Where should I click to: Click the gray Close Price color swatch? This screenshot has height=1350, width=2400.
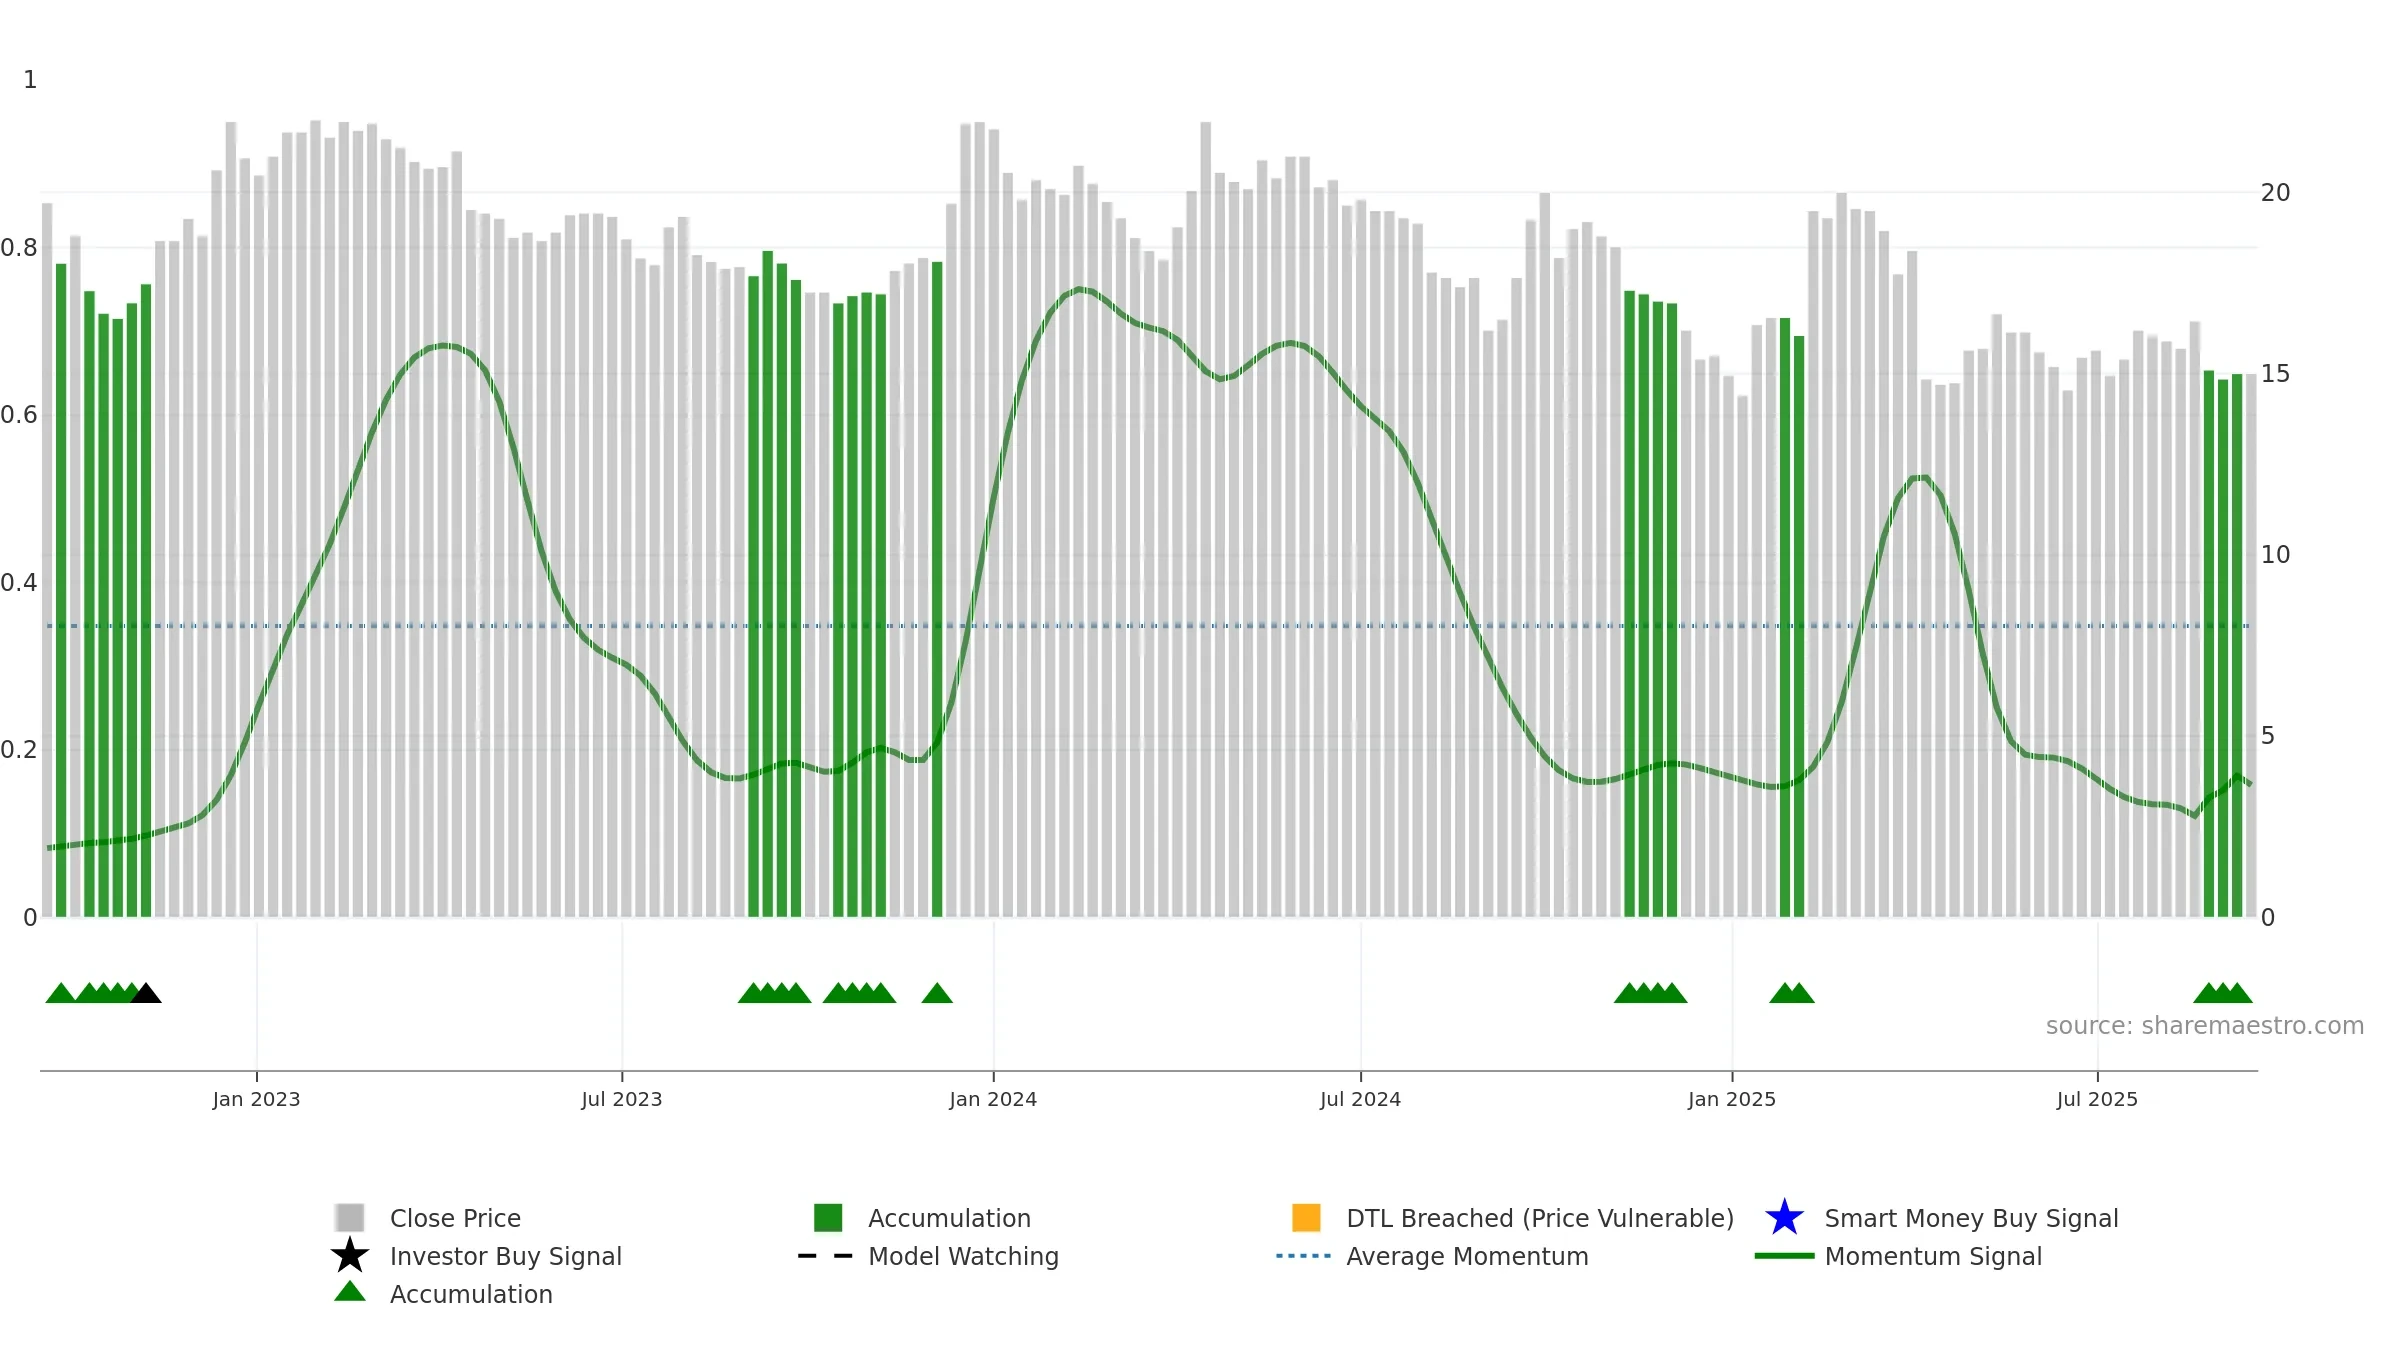(x=350, y=1218)
